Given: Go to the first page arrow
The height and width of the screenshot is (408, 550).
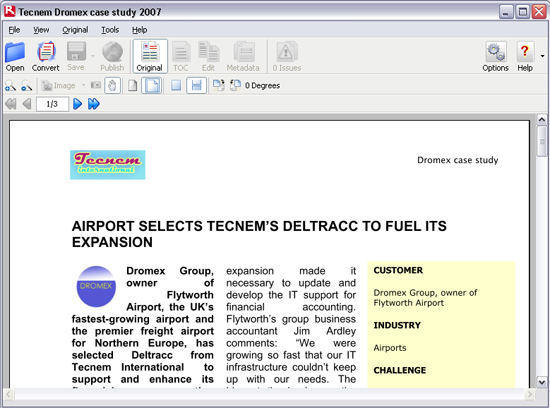Looking at the screenshot, I should (11, 104).
